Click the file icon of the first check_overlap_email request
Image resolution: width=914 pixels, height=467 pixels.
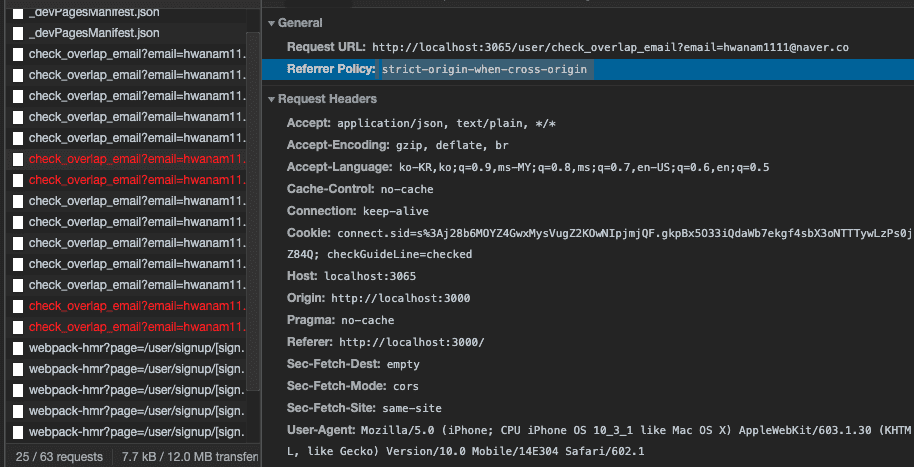(x=18, y=54)
